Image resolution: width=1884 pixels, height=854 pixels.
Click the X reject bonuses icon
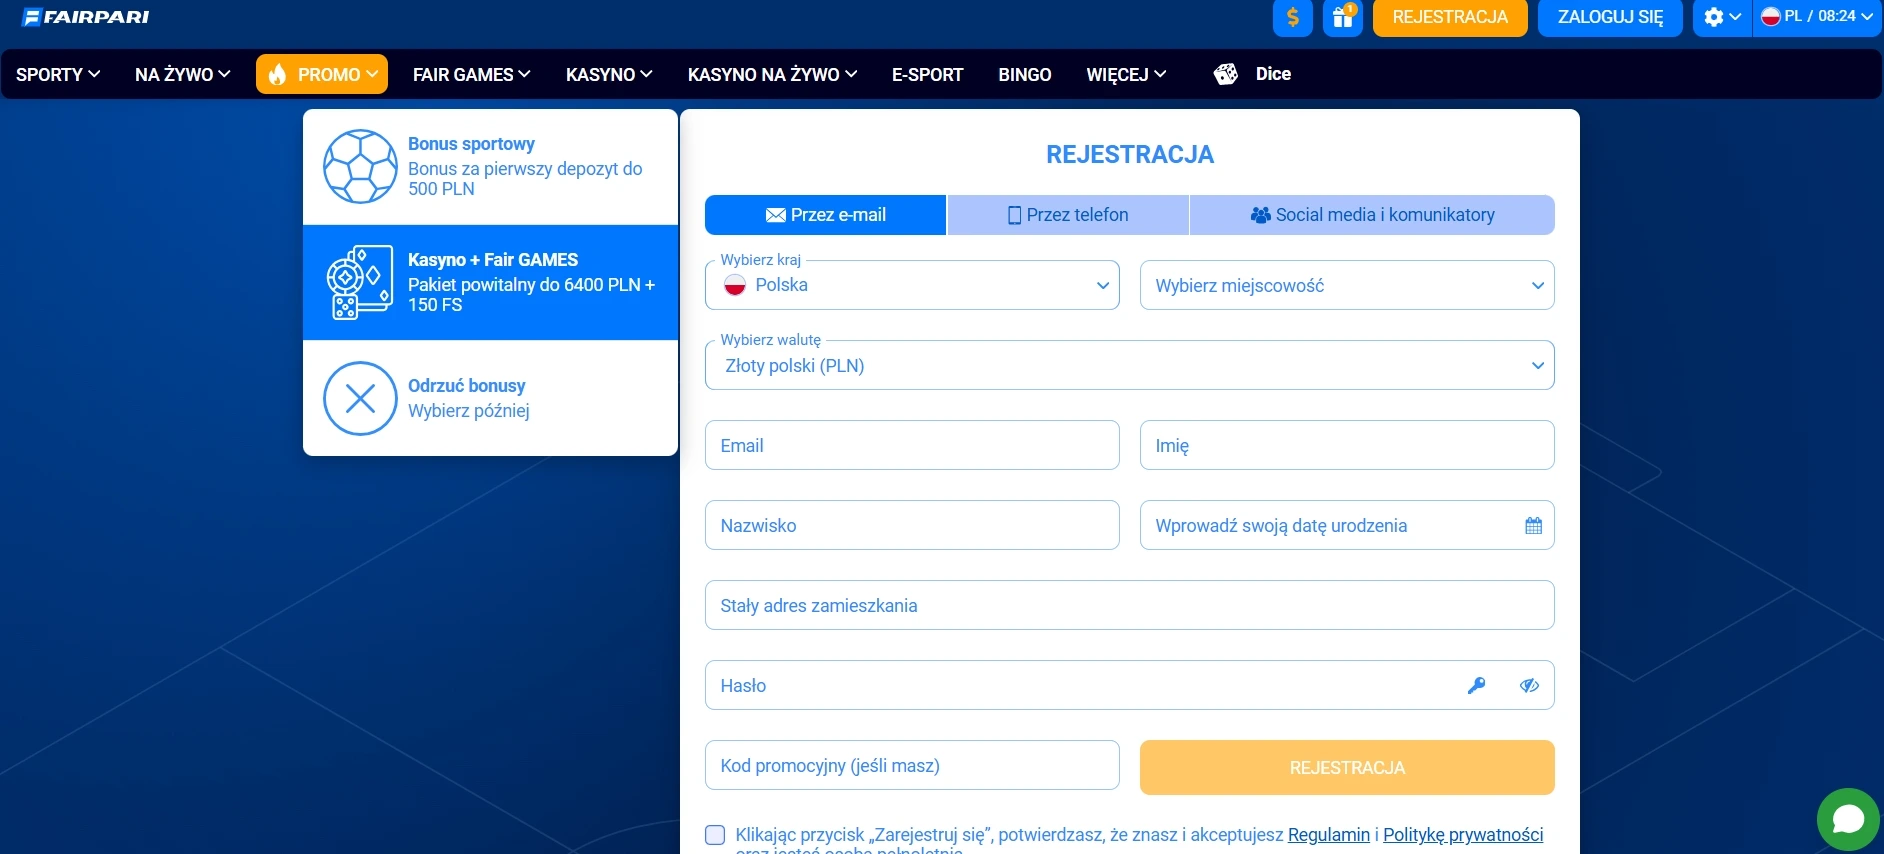tap(360, 398)
